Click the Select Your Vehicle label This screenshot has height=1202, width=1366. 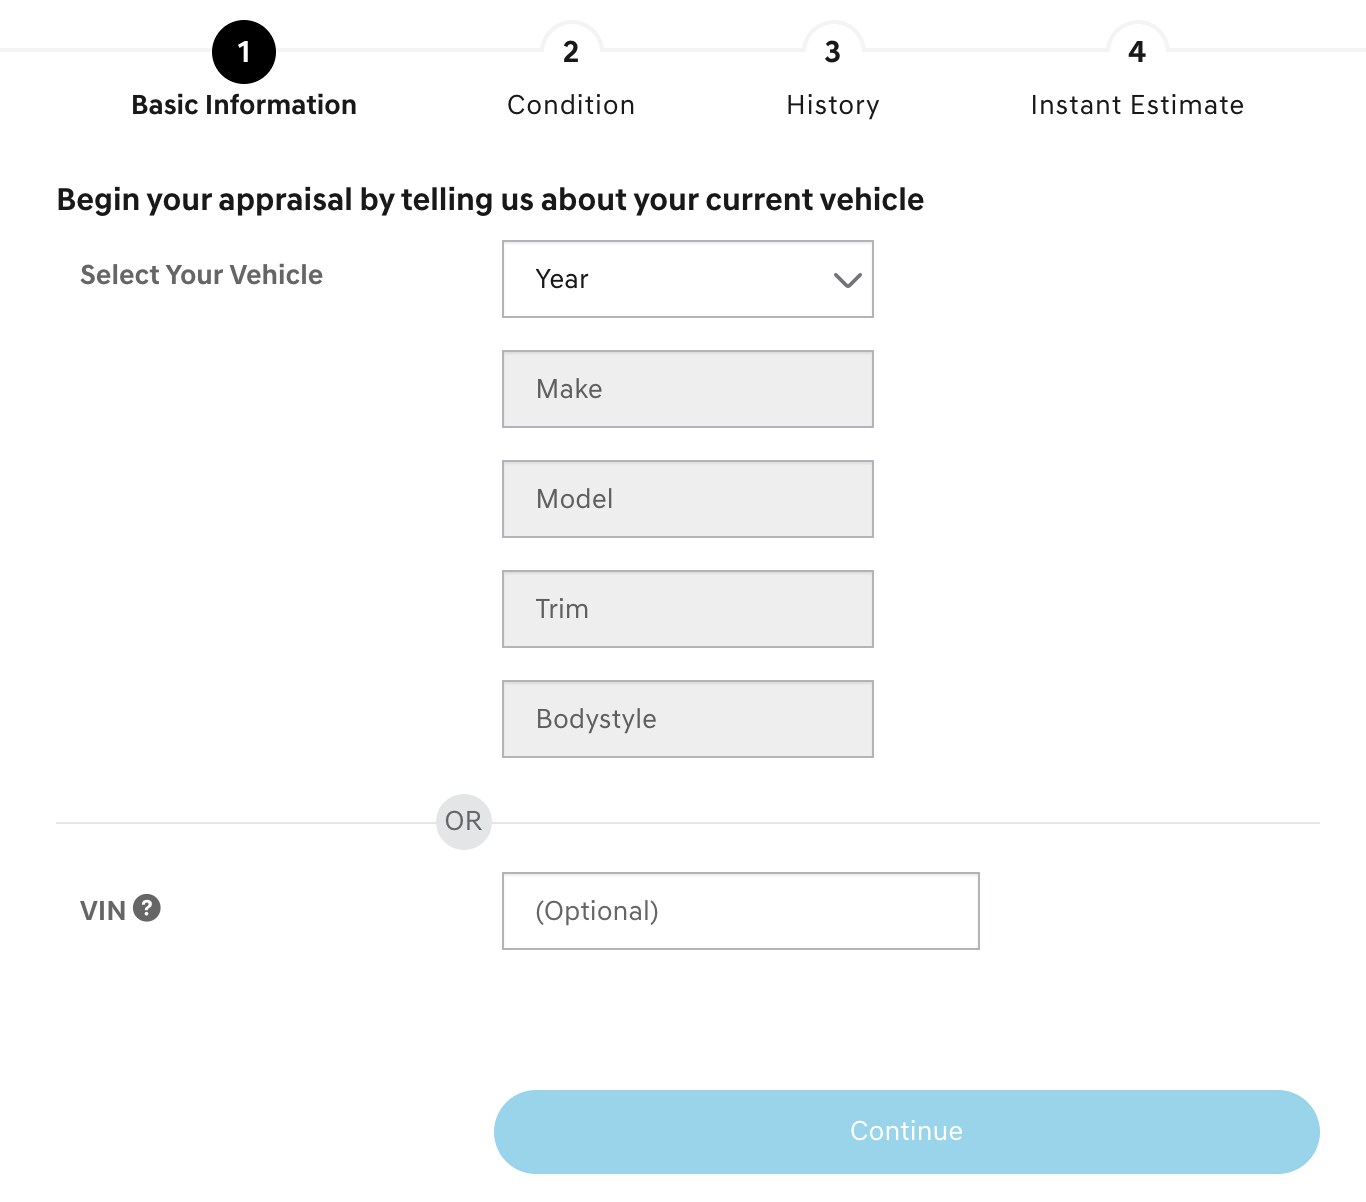[201, 275]
